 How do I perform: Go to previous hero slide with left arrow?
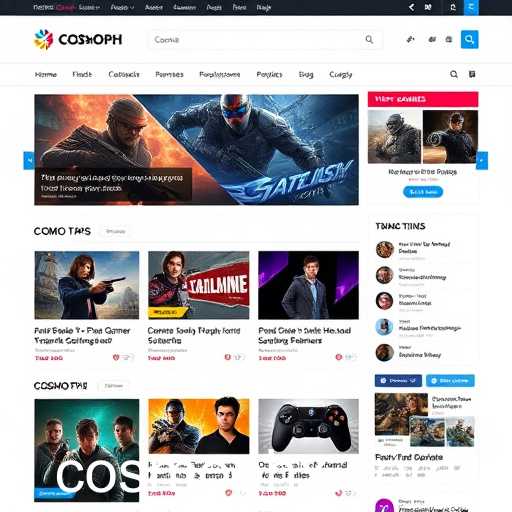point(29,161)
